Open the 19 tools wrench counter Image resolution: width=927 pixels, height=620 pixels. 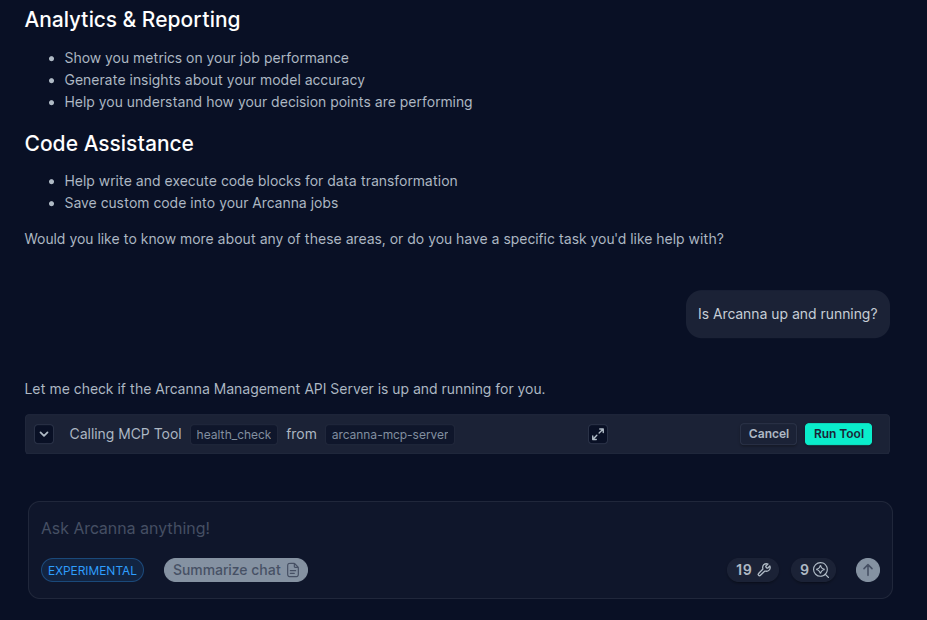coord(753,570)
